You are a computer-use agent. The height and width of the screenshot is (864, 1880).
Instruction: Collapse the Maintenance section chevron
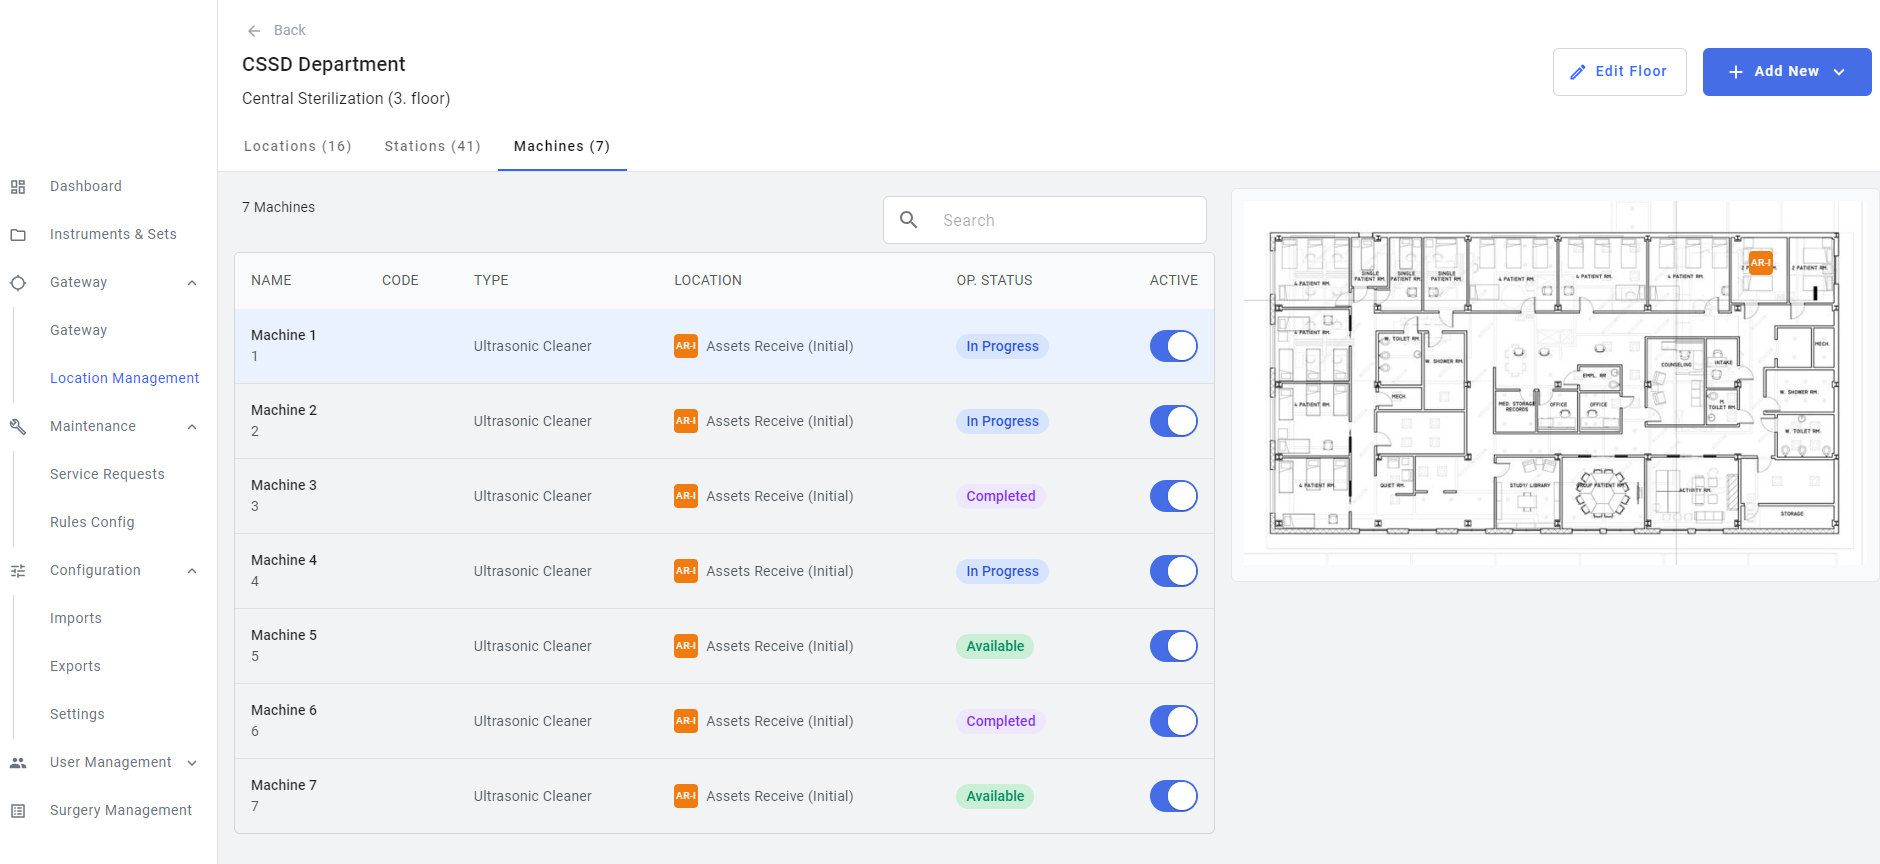[x=192, y=427]
